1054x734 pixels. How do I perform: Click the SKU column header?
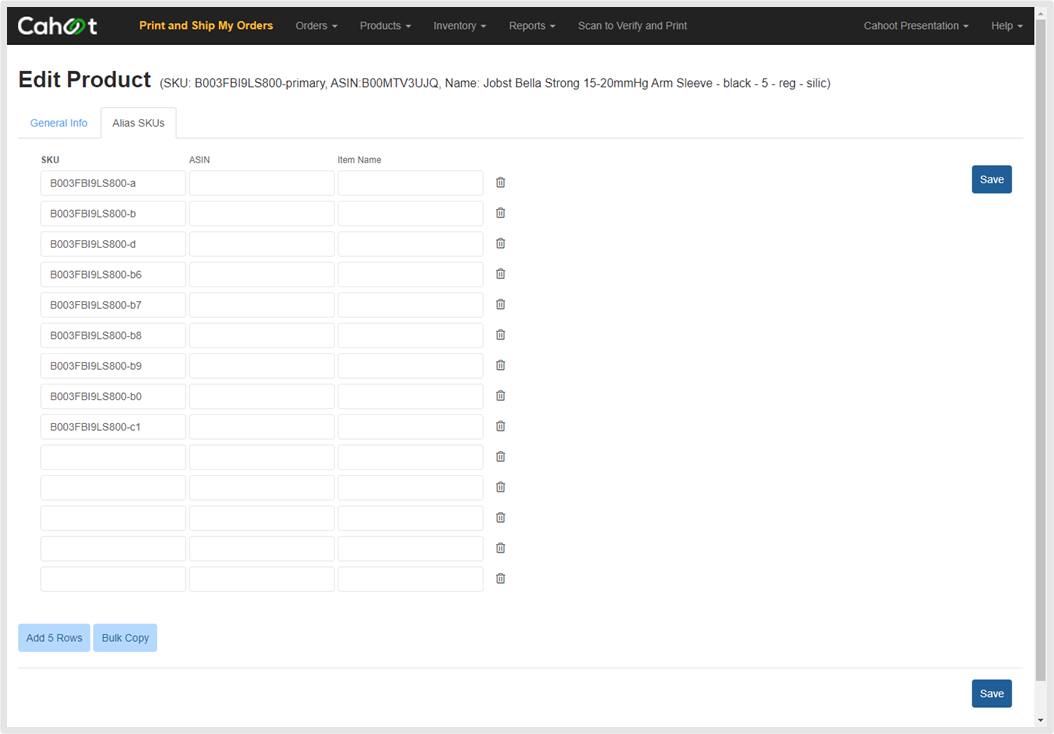pos(50,160)
